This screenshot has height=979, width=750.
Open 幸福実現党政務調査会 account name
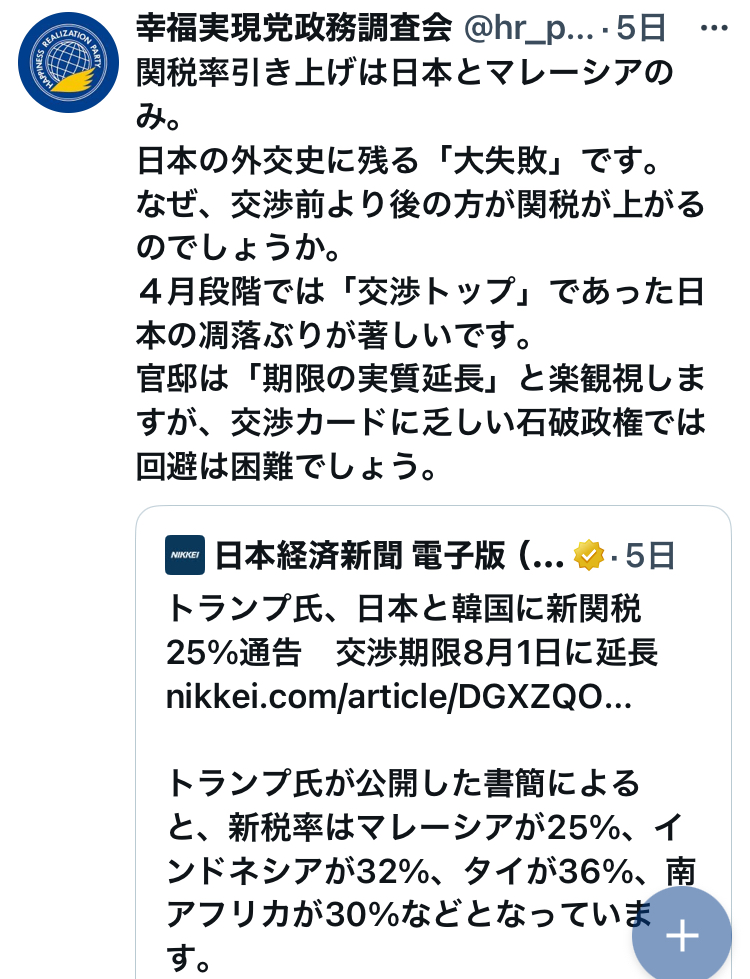tap(294, 28)
